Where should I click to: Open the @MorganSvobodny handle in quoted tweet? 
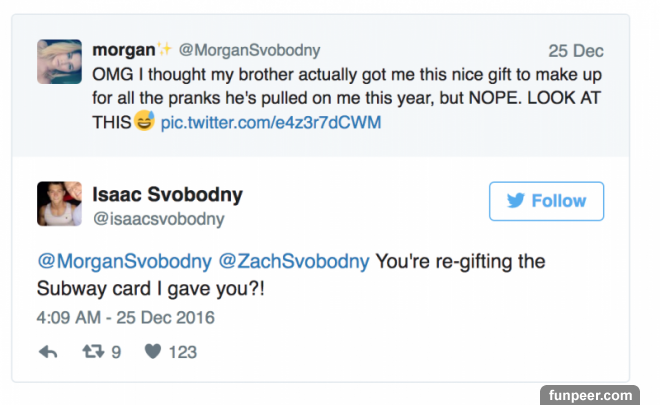(249, 50)
